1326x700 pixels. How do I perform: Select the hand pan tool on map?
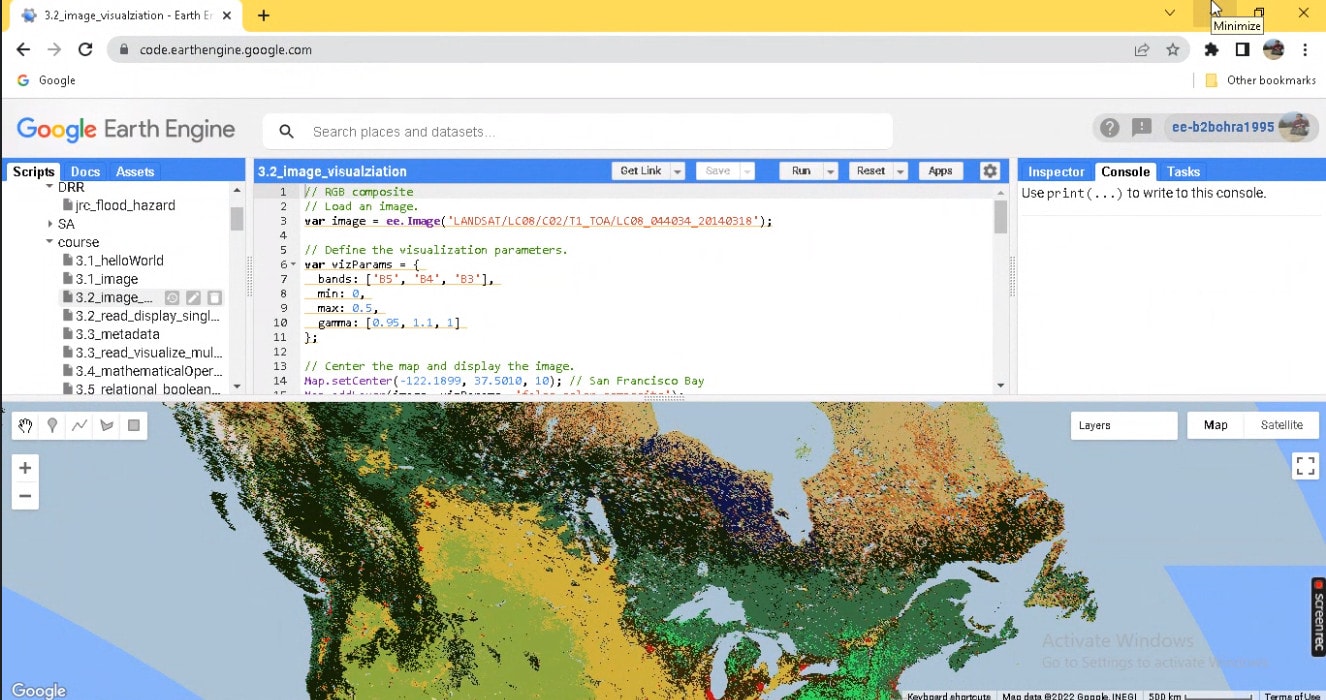25,426
